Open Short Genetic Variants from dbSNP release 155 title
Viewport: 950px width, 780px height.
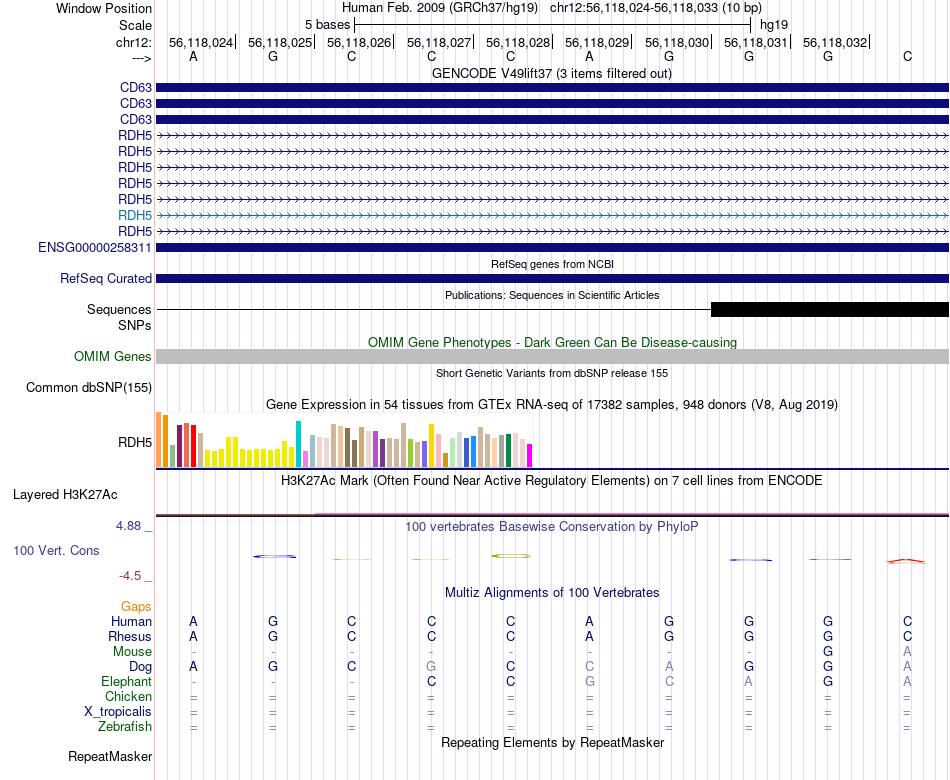pos(552,373)
